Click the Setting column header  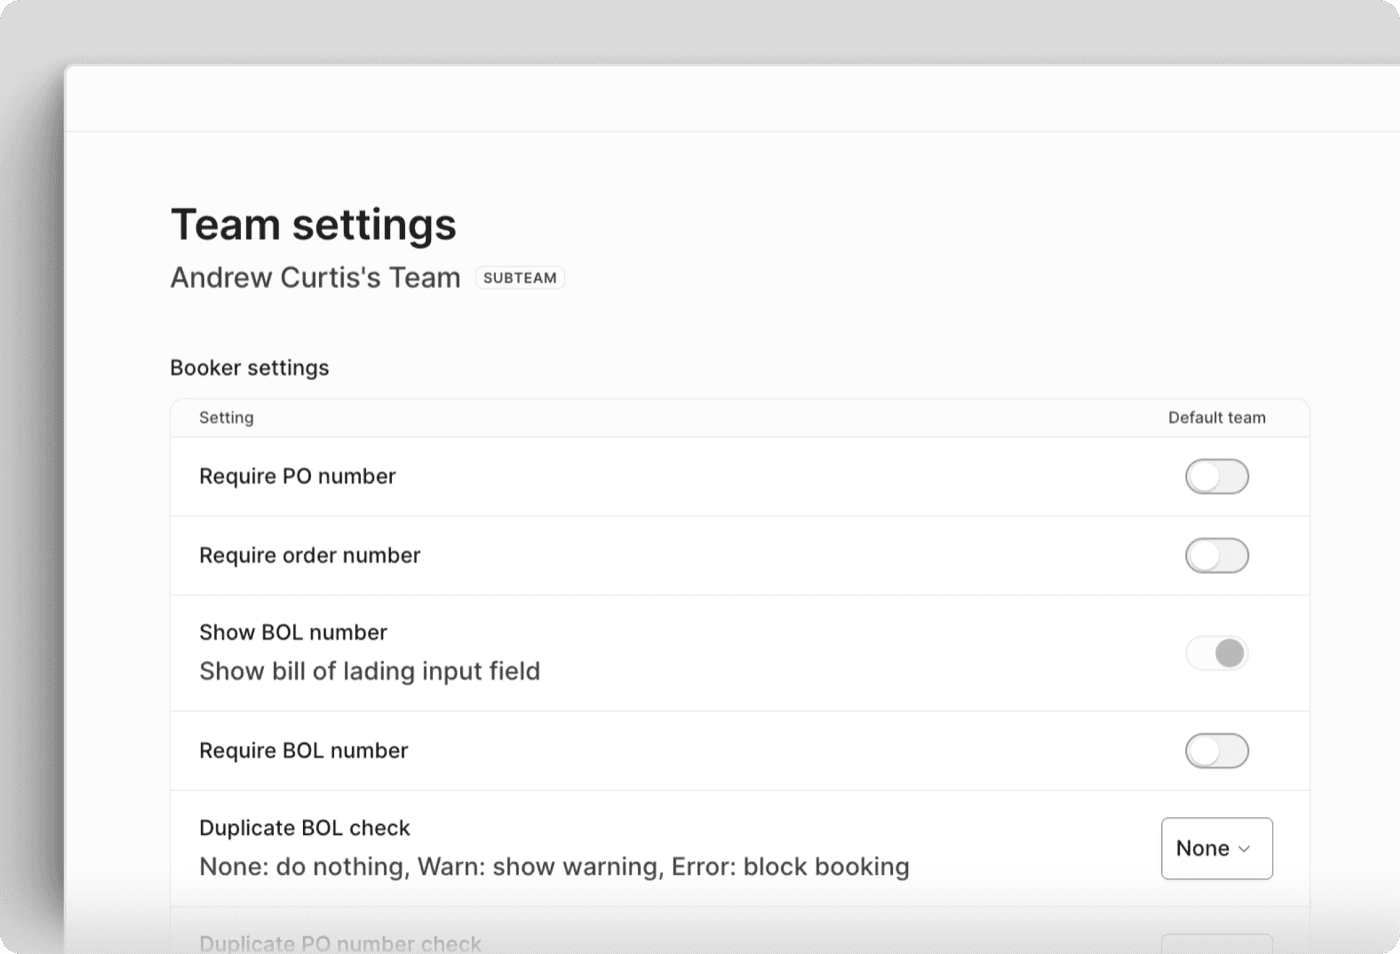pyautogui.click(x=226, y=417)
